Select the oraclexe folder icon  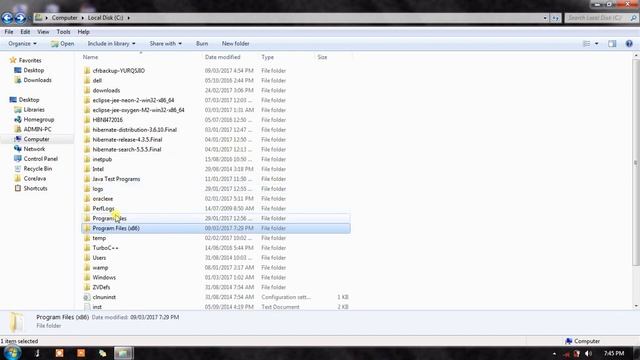87,199
